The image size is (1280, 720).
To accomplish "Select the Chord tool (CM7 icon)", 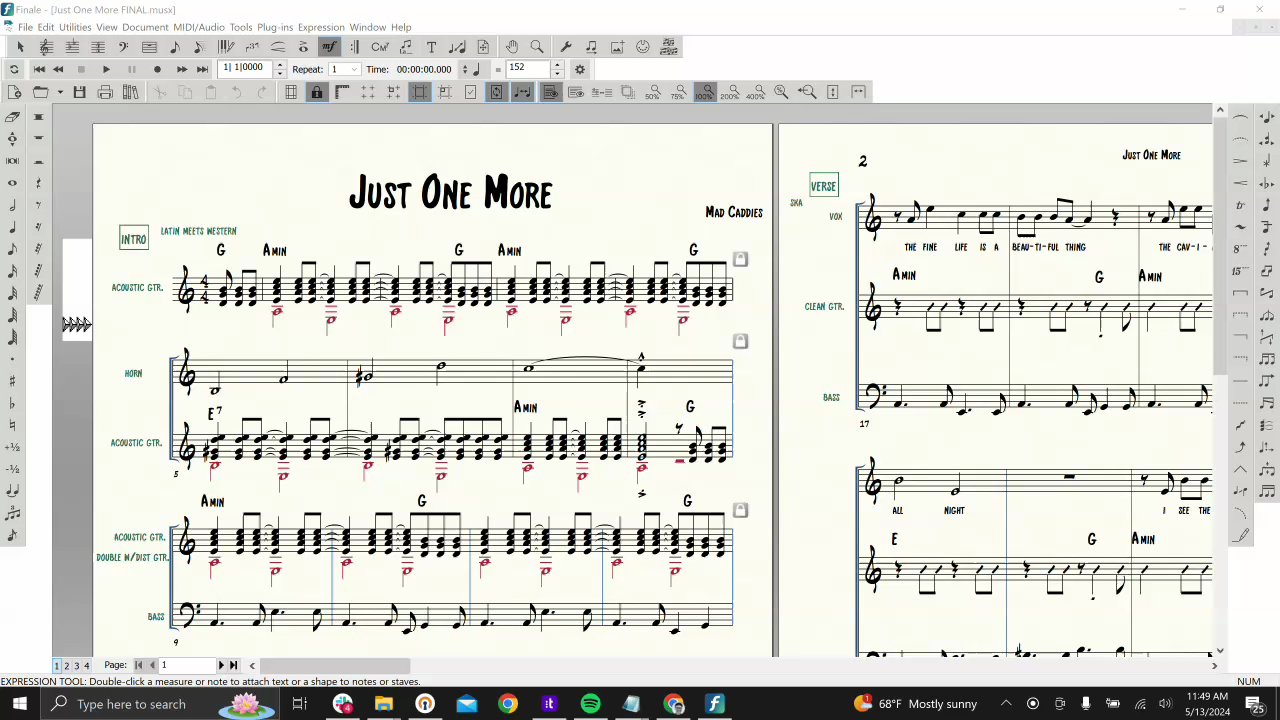I will coord(380,47).
